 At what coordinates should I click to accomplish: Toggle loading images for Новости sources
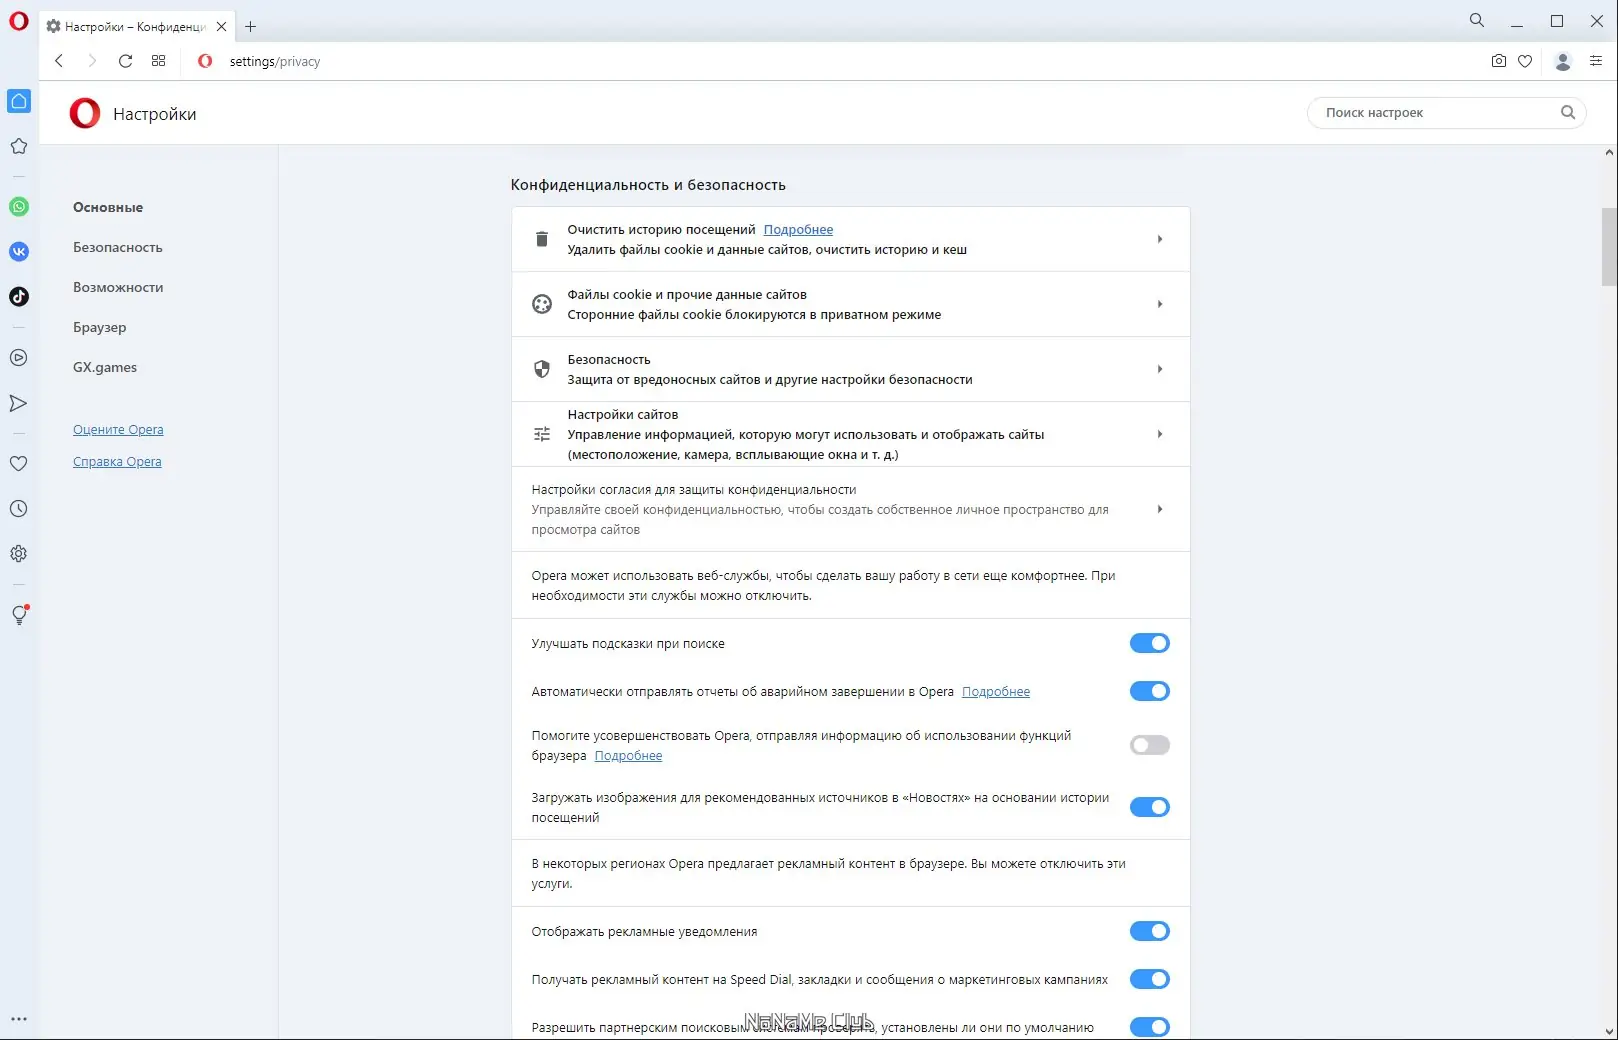pos(1150,807)
